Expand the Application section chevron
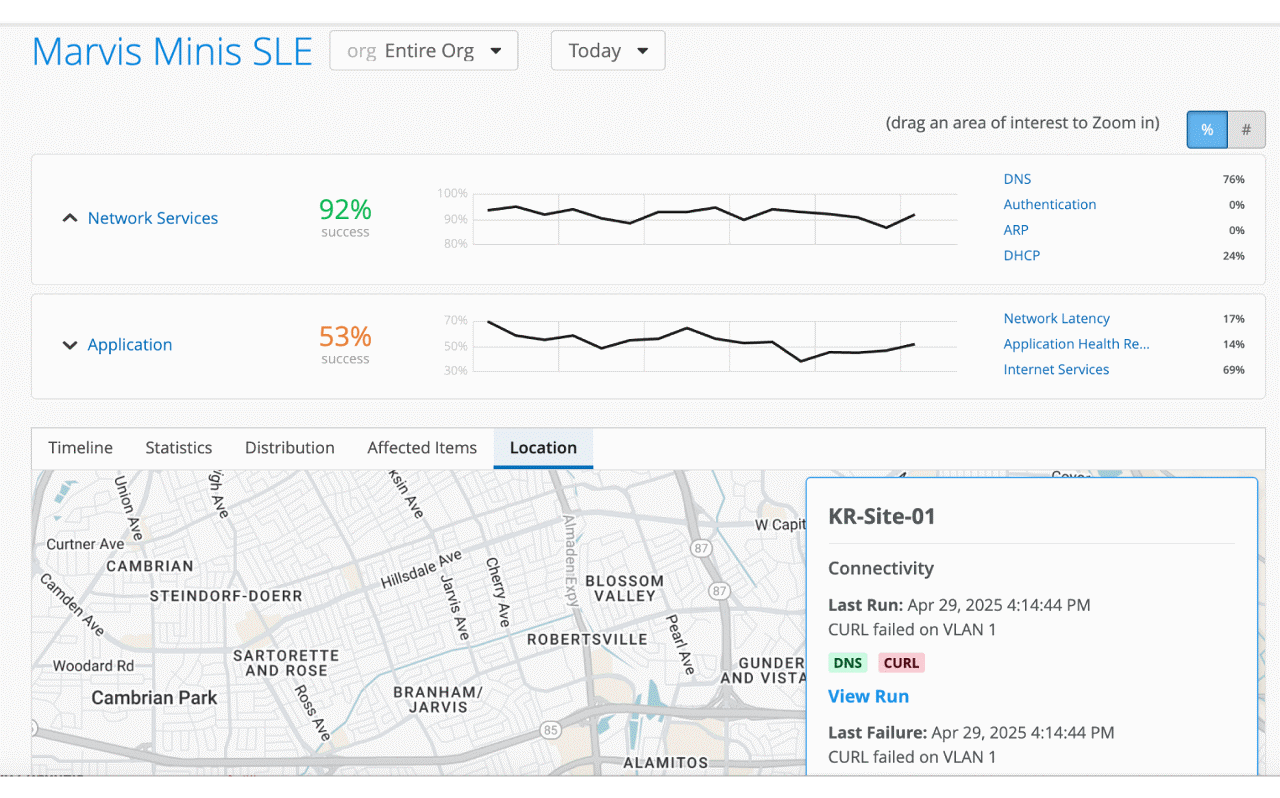 point(70,345)
